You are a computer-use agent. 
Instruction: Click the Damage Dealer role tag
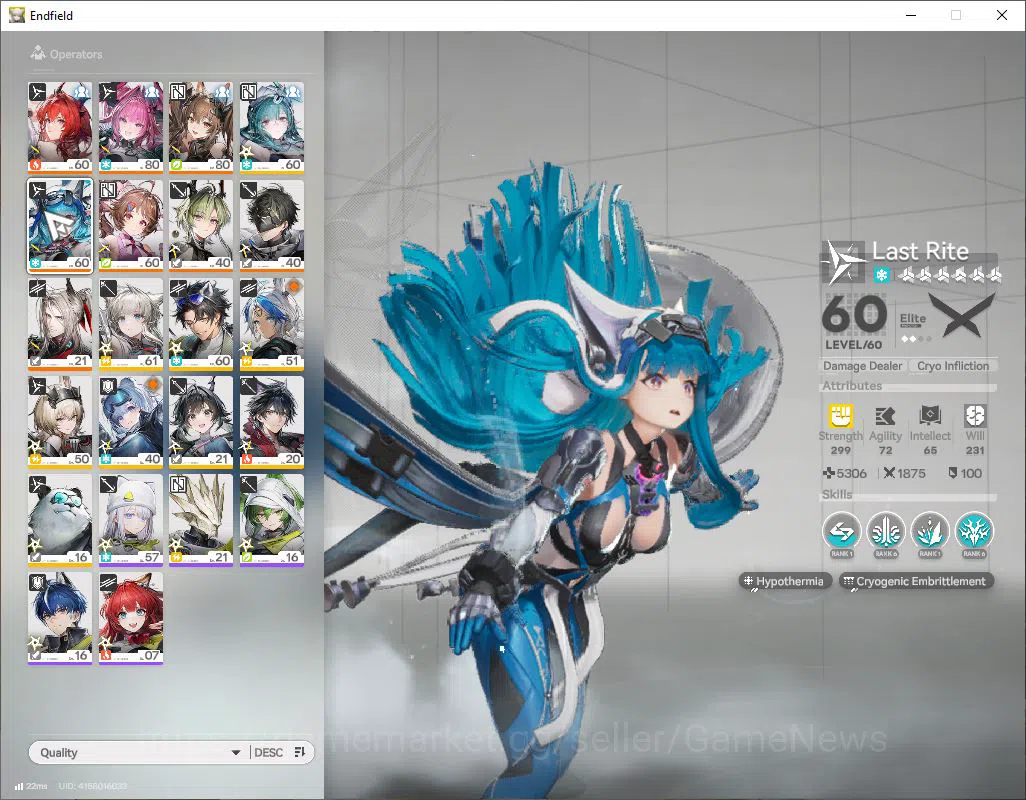tap(862, 366)
